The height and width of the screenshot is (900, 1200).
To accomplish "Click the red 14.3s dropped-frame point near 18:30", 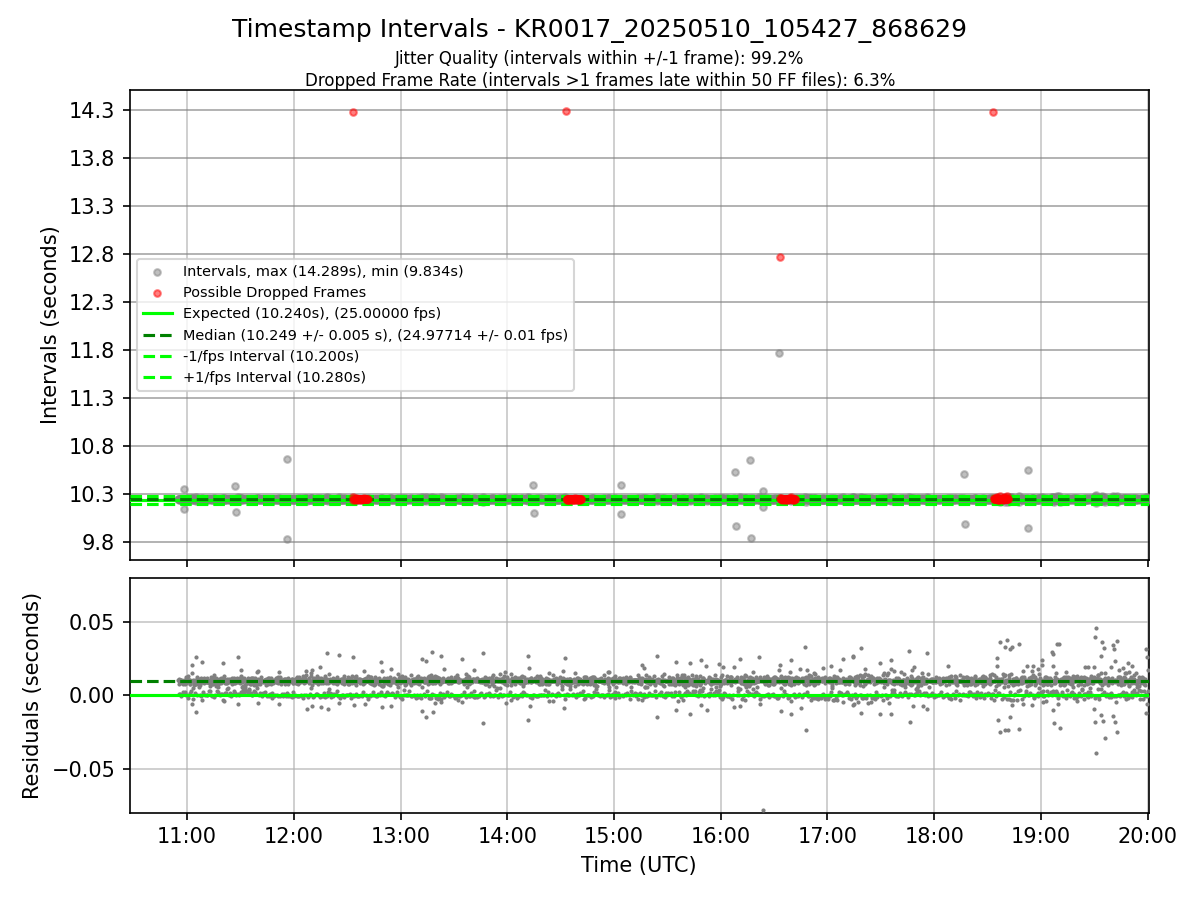I will [993, 112].
